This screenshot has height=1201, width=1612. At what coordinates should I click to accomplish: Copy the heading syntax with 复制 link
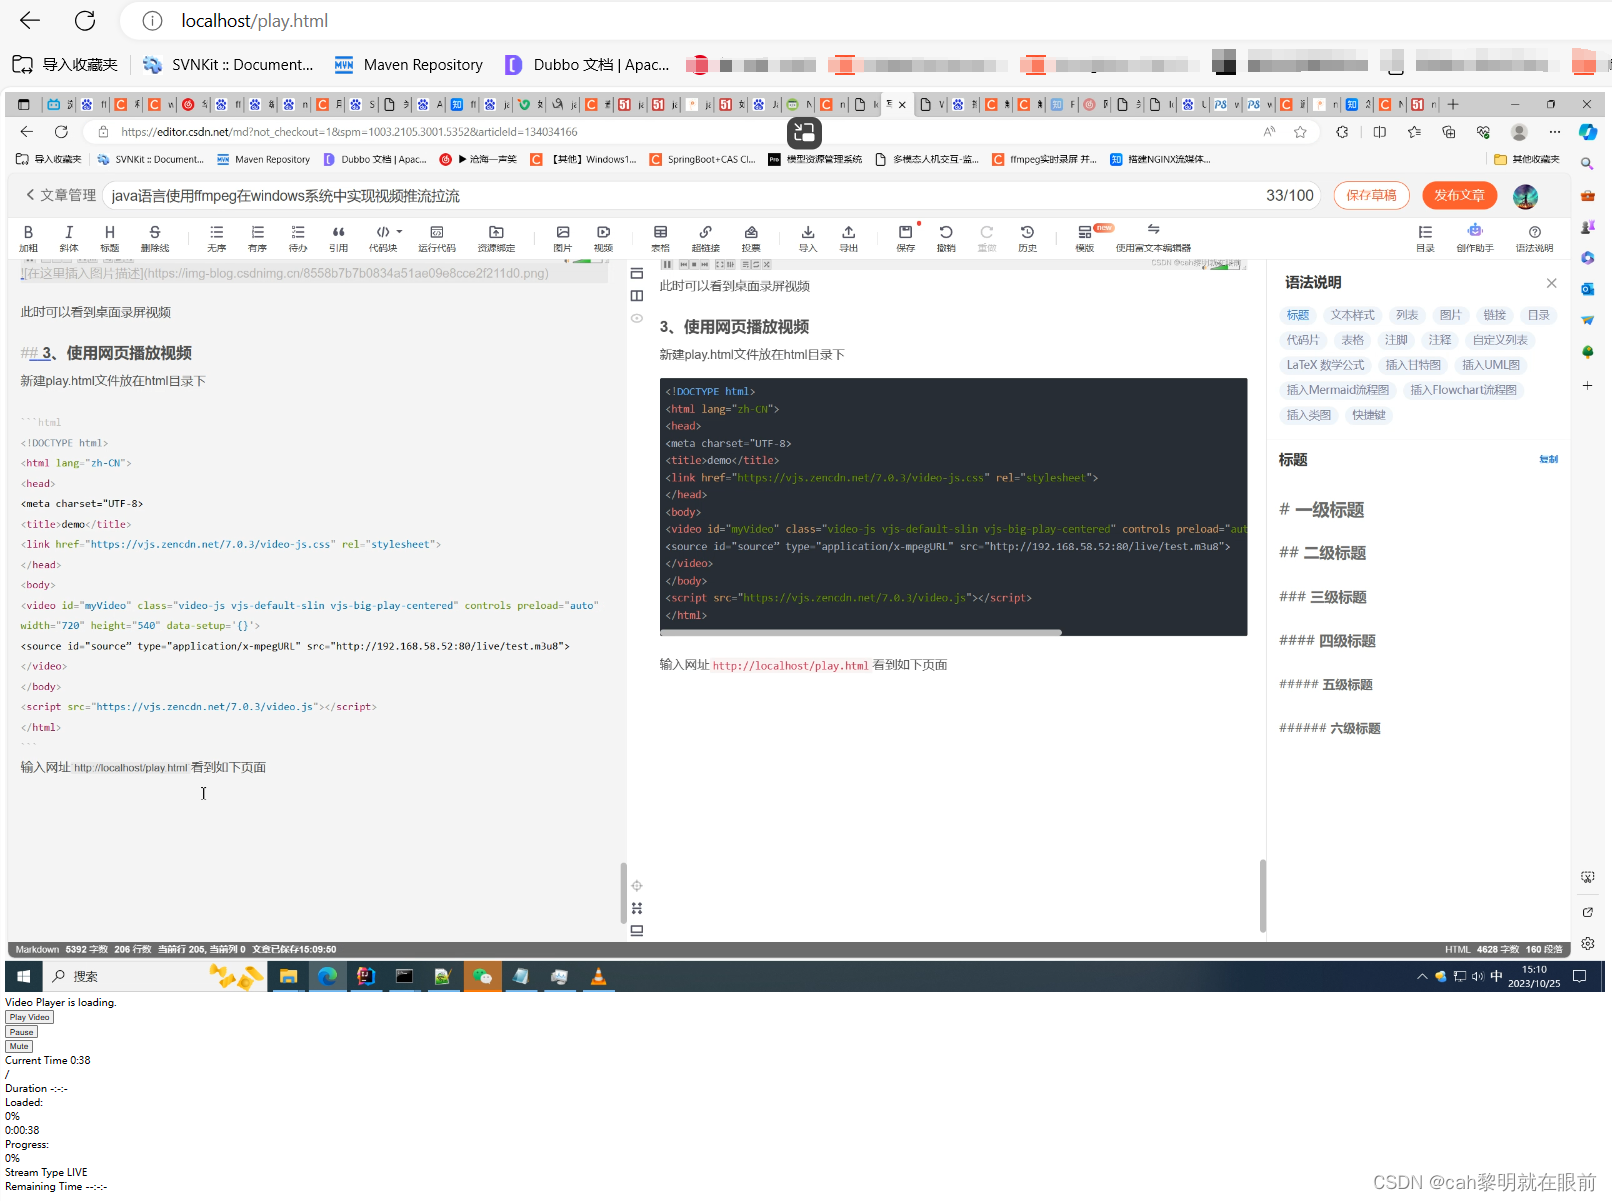[x=1548, y=459]
